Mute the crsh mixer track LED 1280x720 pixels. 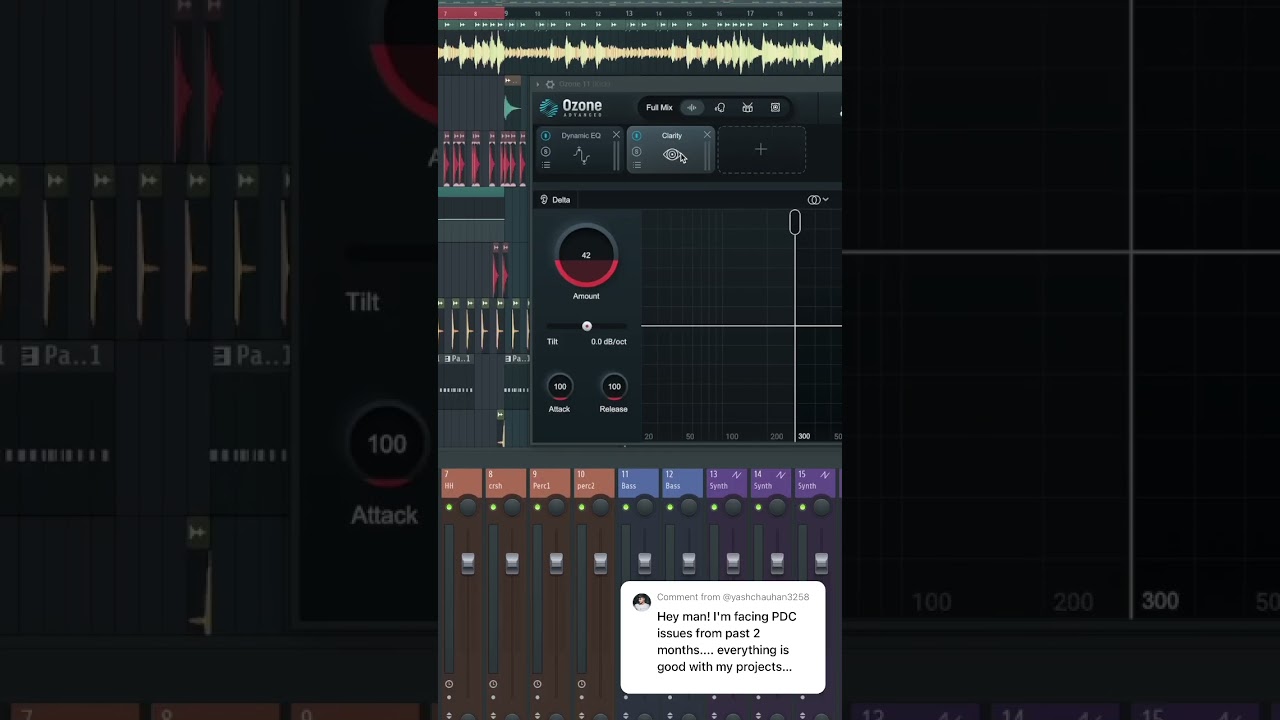[x=493, y=507]
